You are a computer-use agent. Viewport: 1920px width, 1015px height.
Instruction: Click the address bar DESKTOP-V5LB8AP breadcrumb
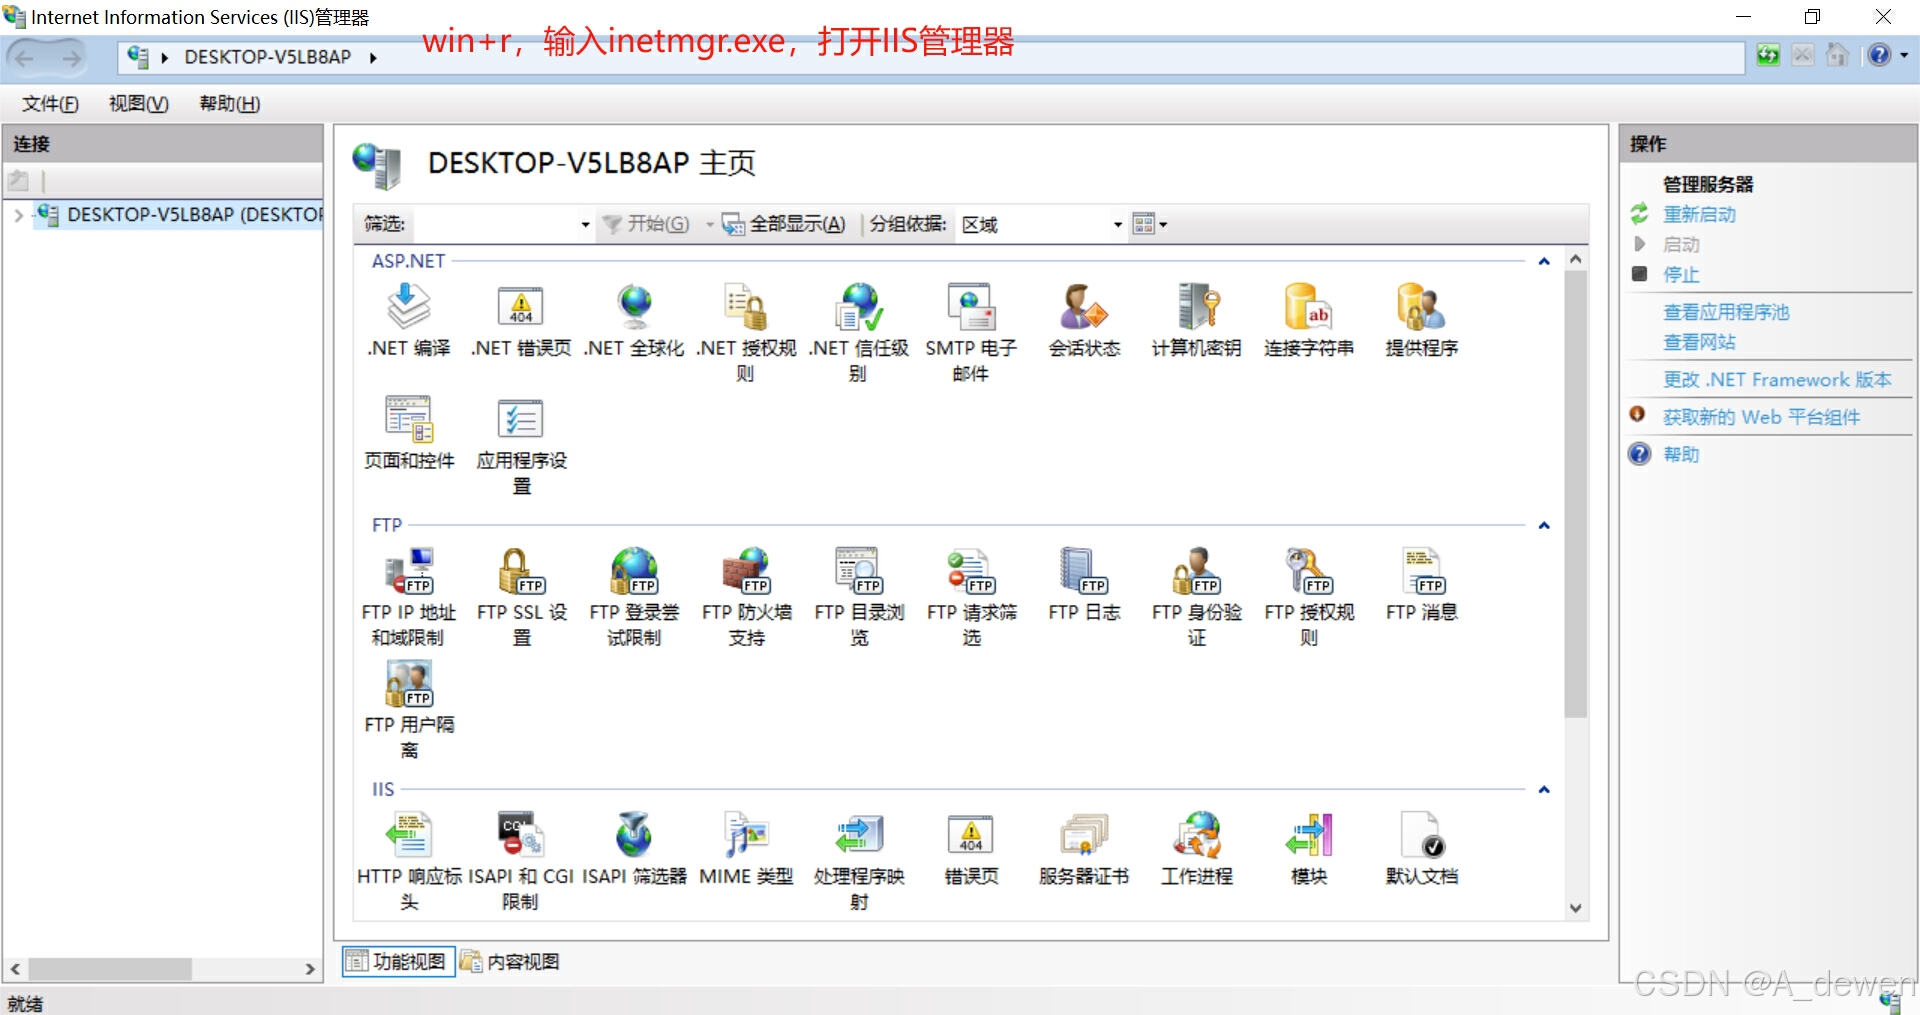(x=267, y=57)
